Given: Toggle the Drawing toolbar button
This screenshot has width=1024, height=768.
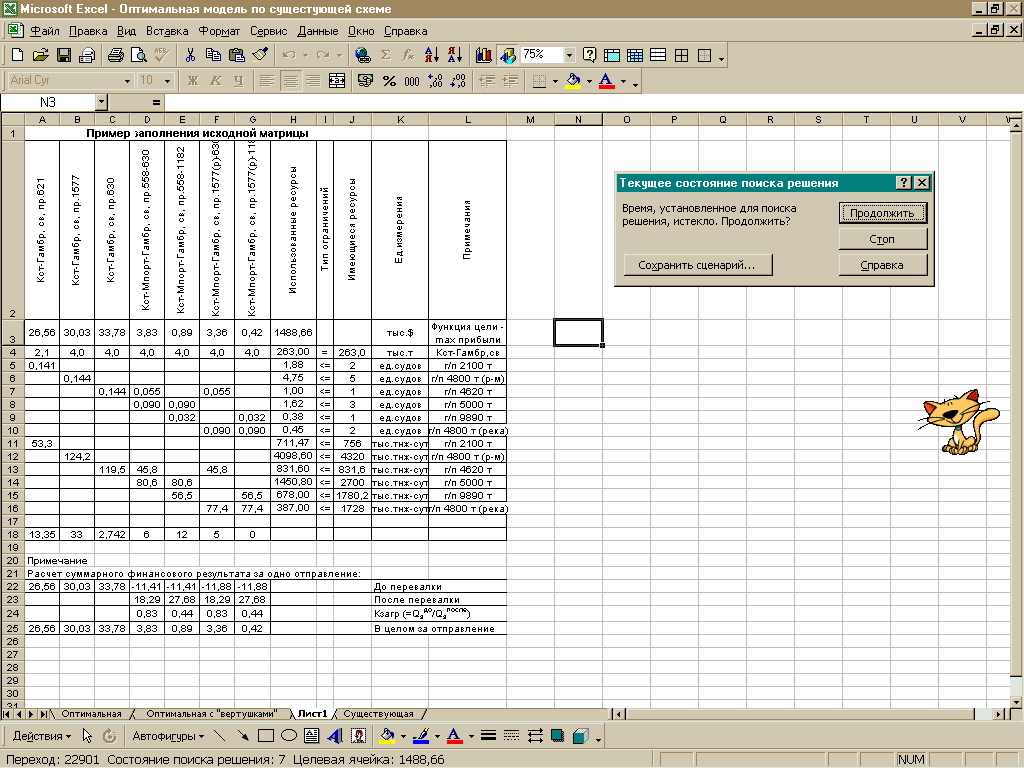Looking at the screenshot, I should (507, 56).
